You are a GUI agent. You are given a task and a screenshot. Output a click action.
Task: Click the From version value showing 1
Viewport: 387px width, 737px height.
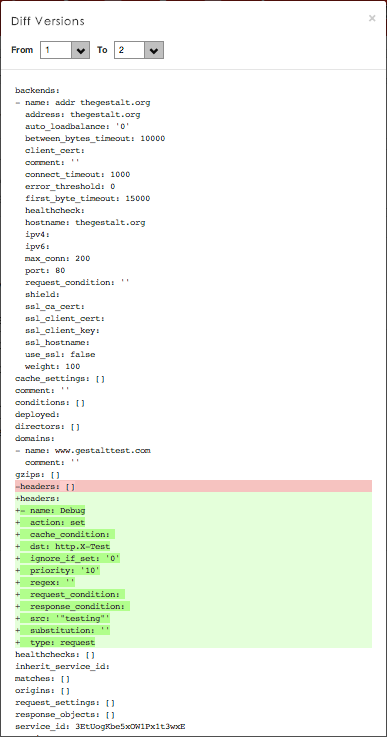(x=56, y=50)
